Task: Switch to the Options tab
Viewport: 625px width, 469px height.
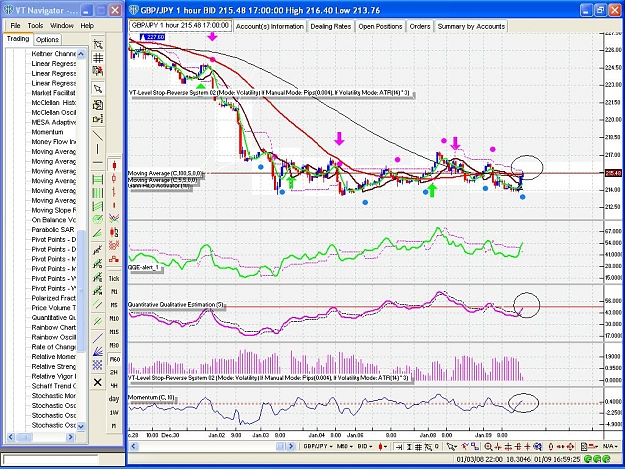Action: point(47,39)
